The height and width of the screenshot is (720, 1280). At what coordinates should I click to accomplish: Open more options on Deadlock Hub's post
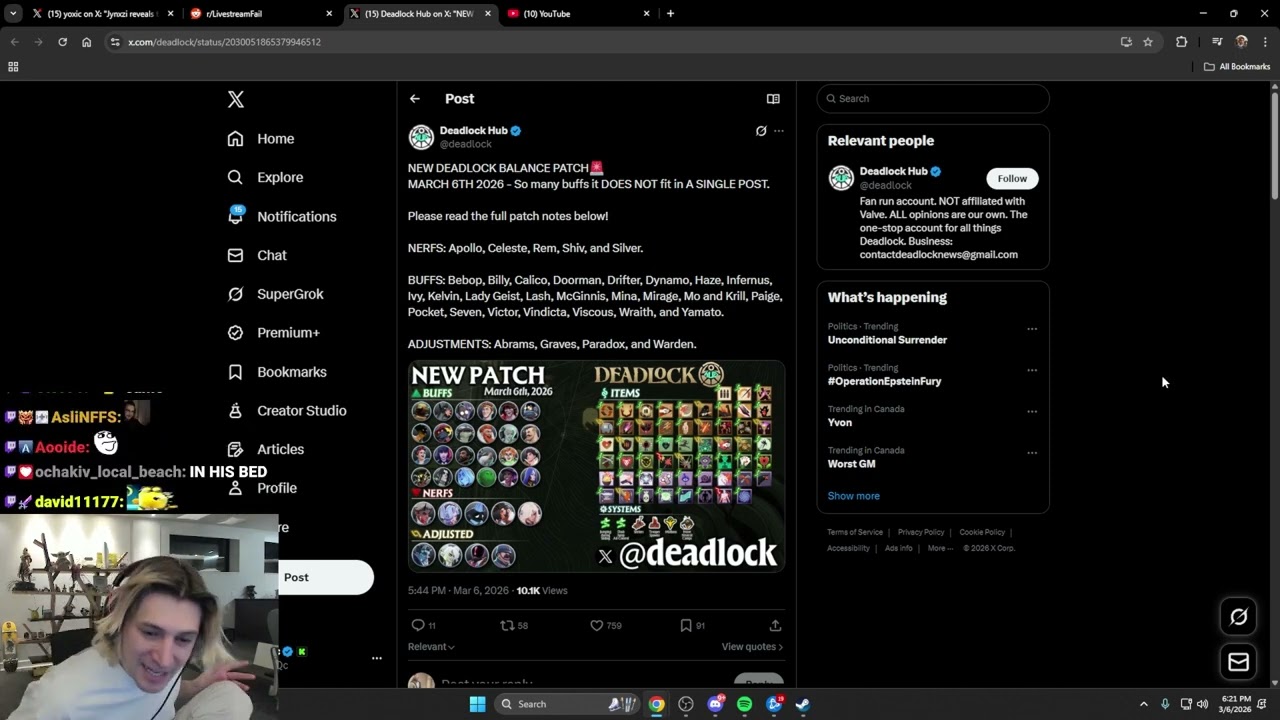779,131
